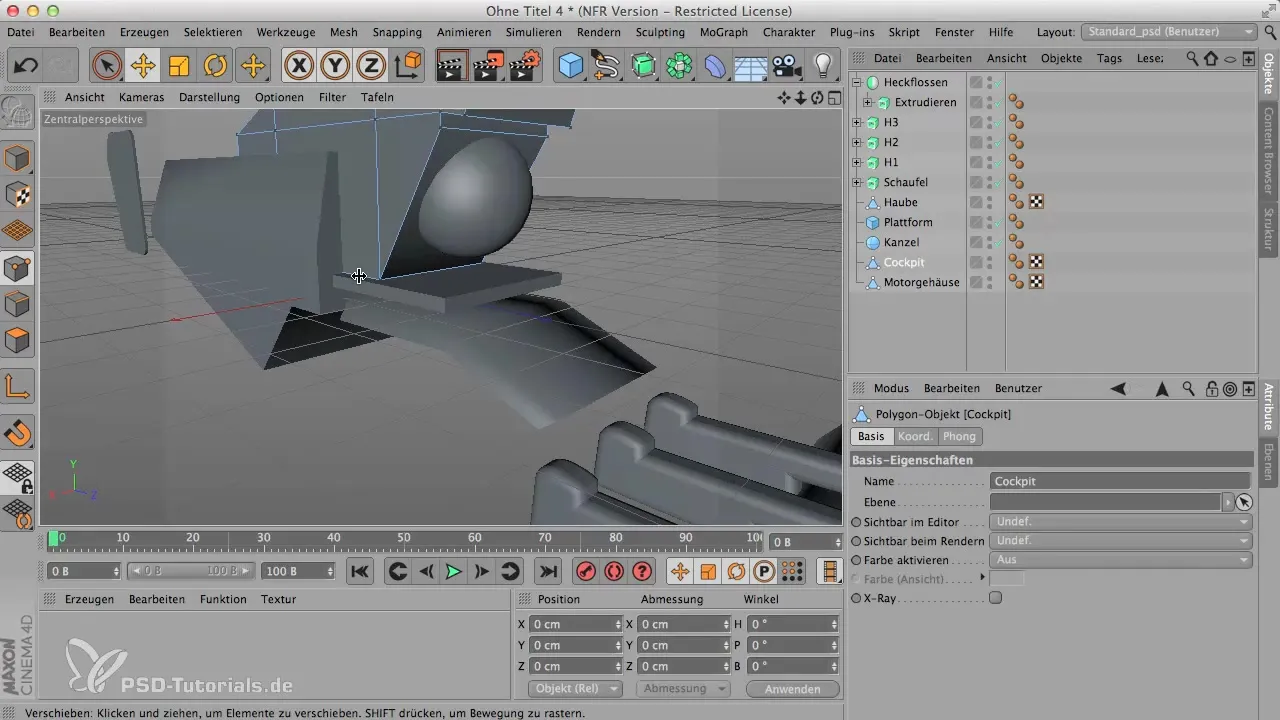The image size is (1280, 720).
Task: Select the Move tool
Action: (143, 67)
